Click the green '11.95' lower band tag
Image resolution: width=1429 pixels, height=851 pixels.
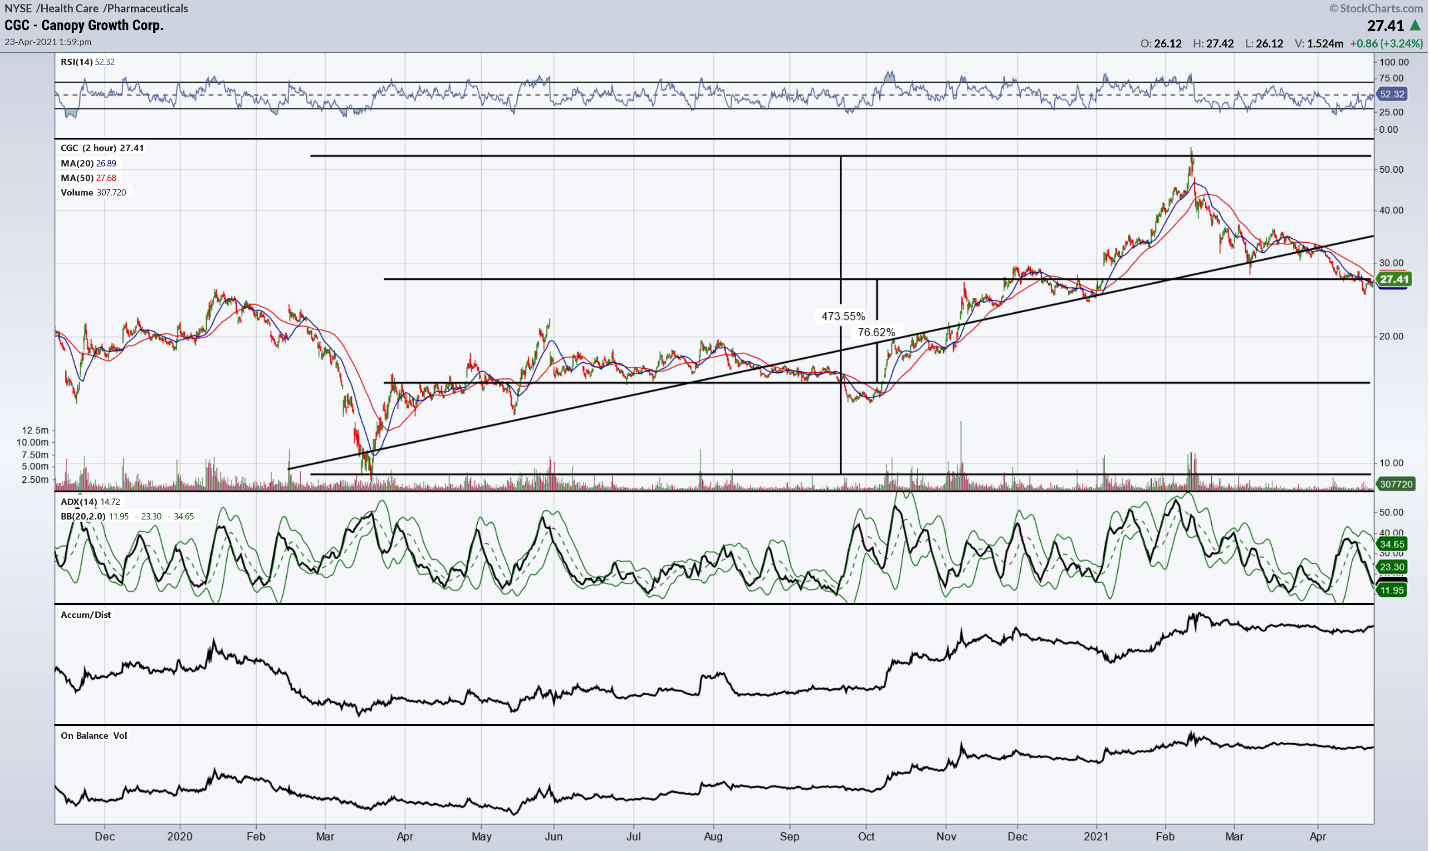point(1392,590)
